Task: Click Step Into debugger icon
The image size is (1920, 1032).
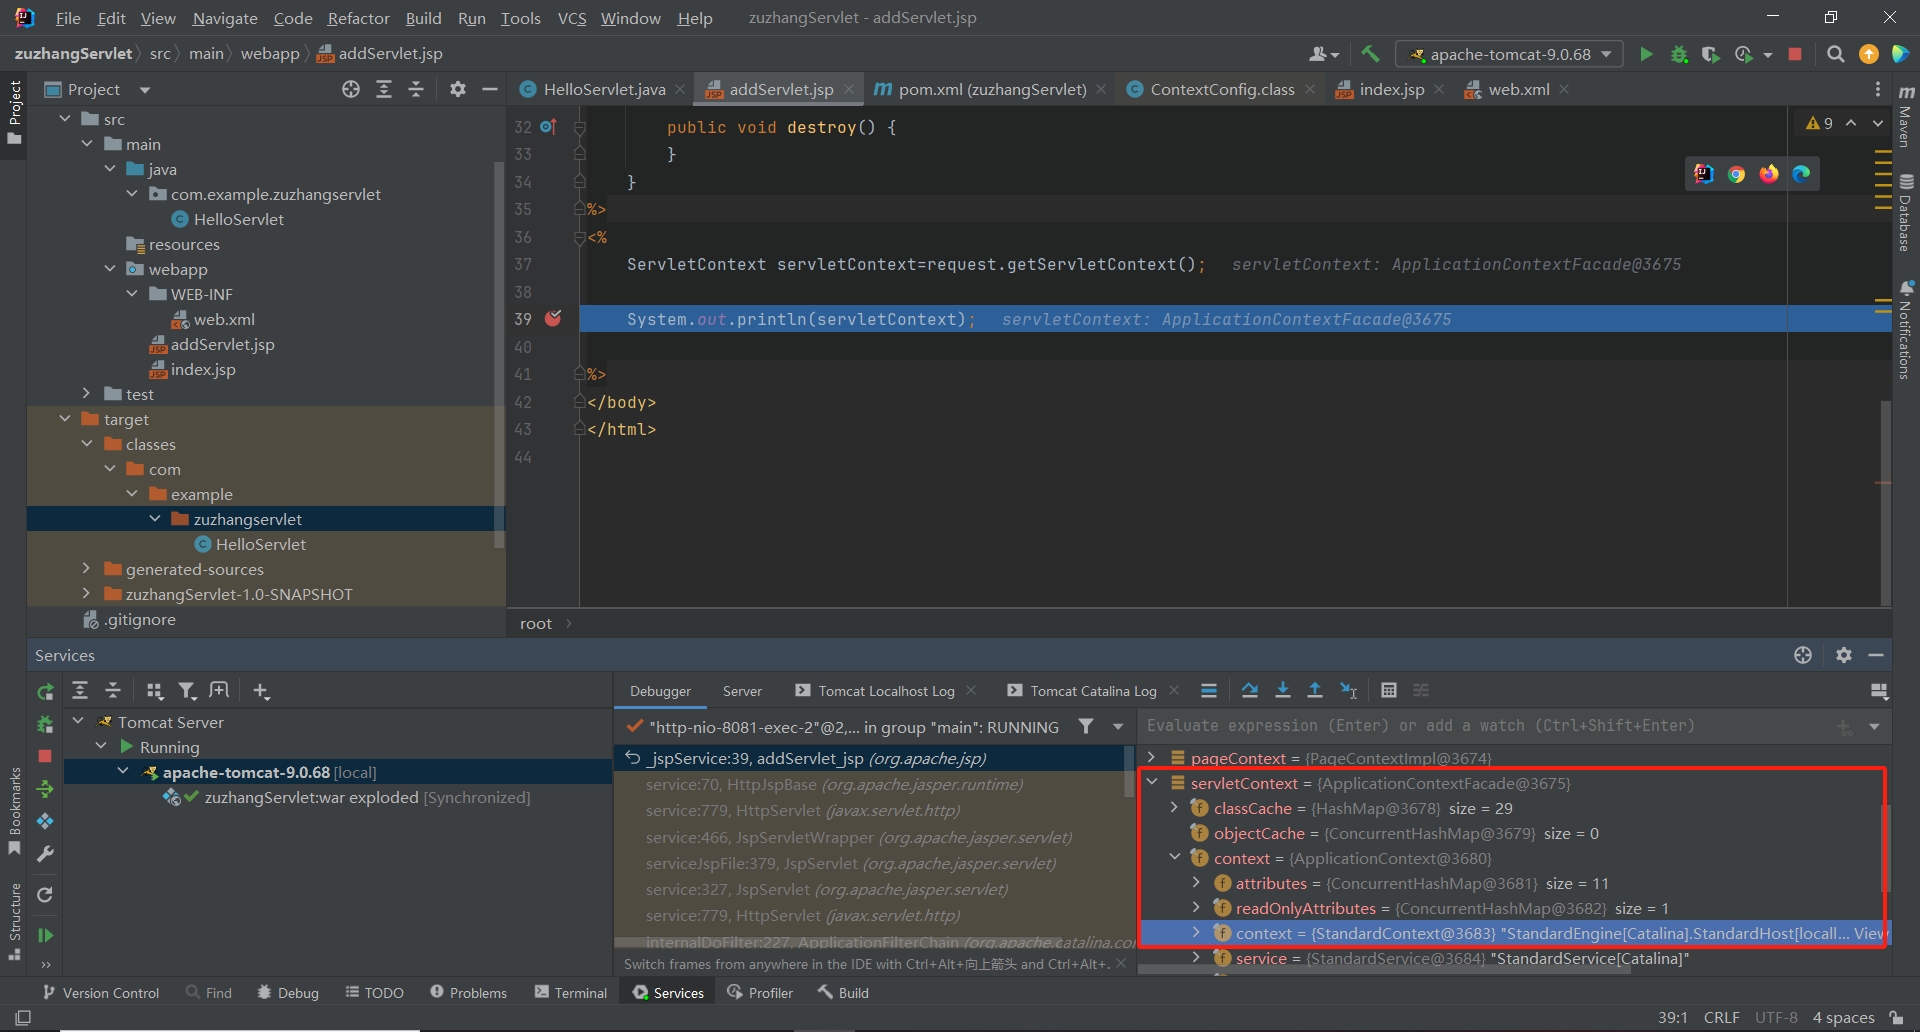Action: pos(1283,690)
